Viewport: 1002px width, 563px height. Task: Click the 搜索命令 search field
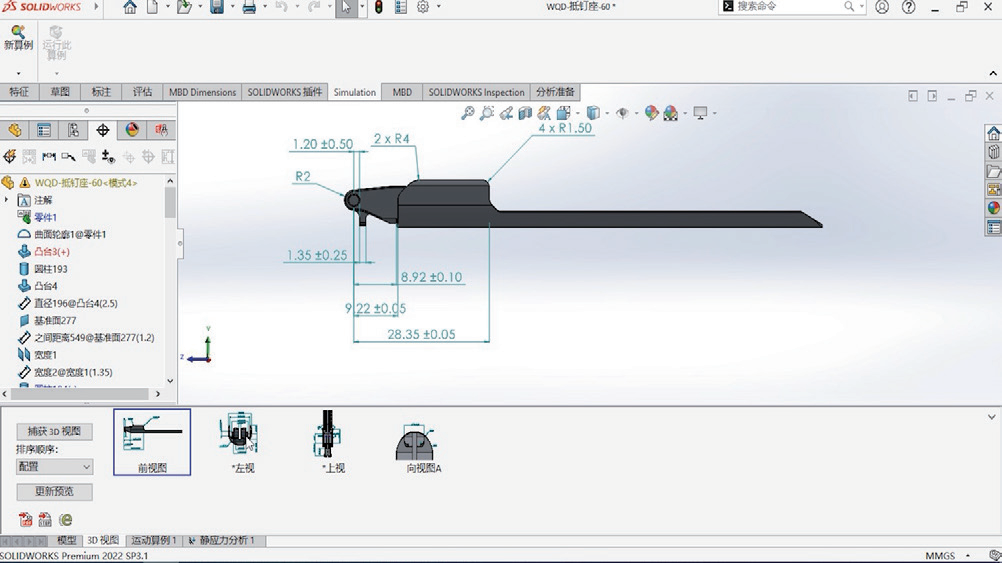(790, 7)
